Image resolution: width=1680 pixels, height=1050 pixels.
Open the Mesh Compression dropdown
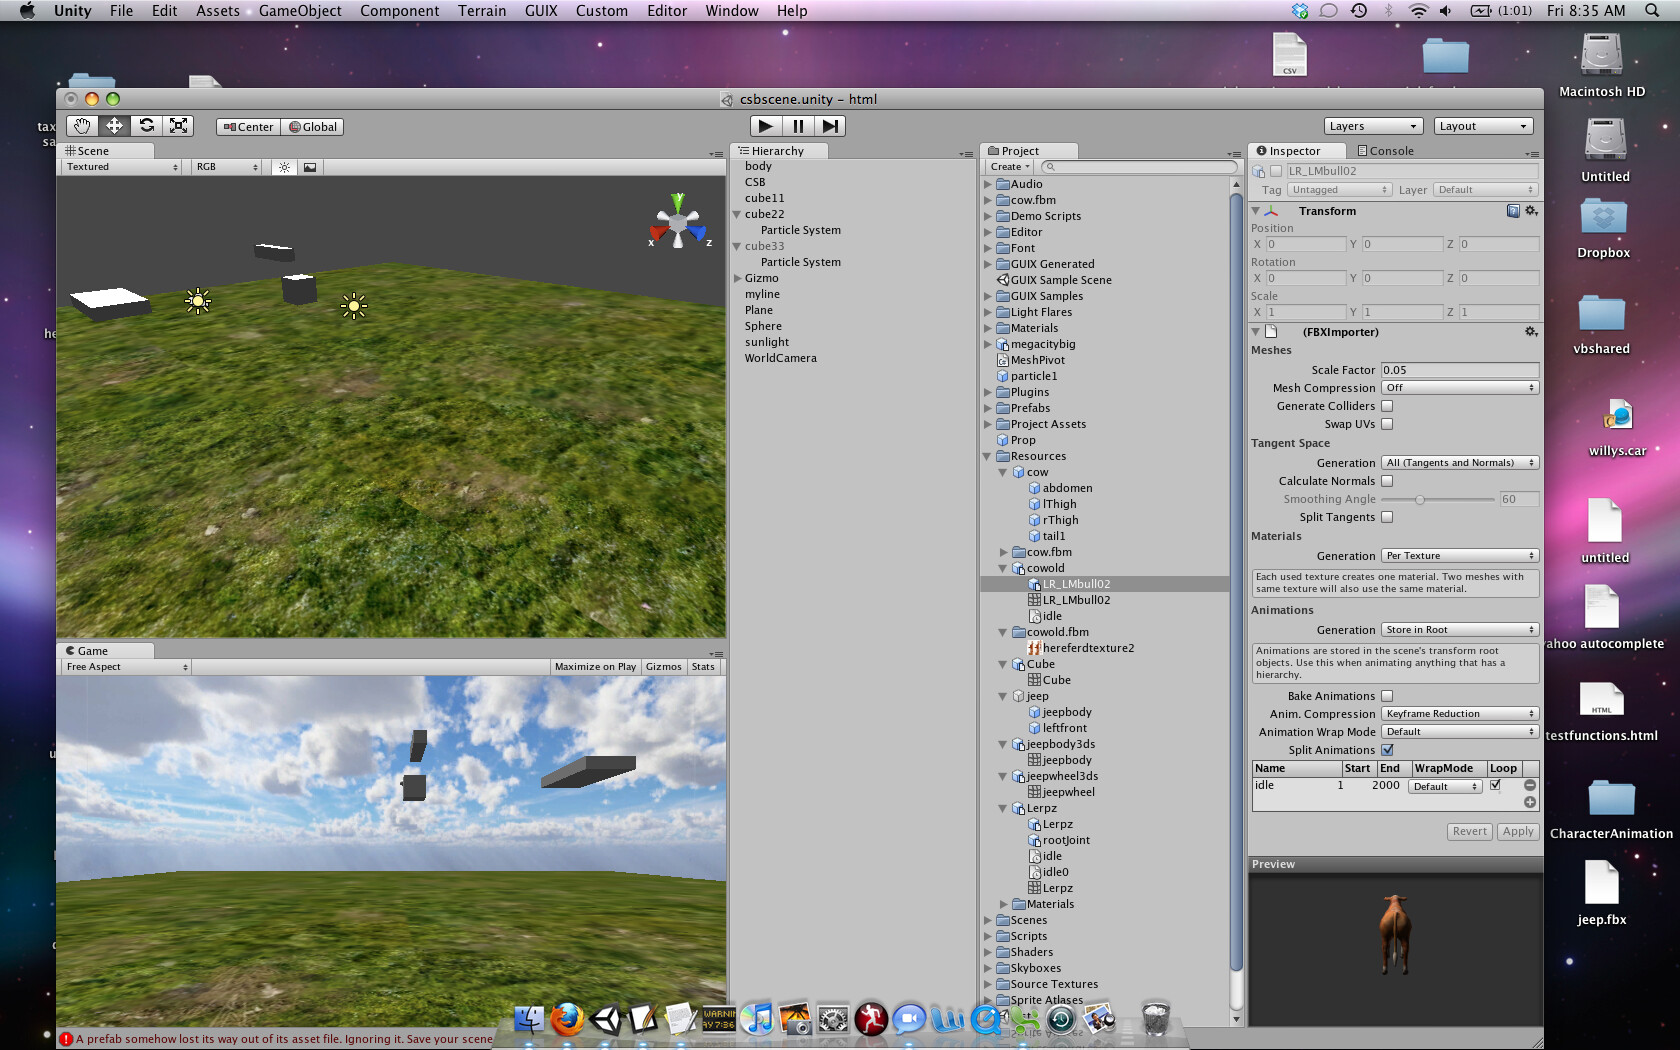click(1460, 387)
